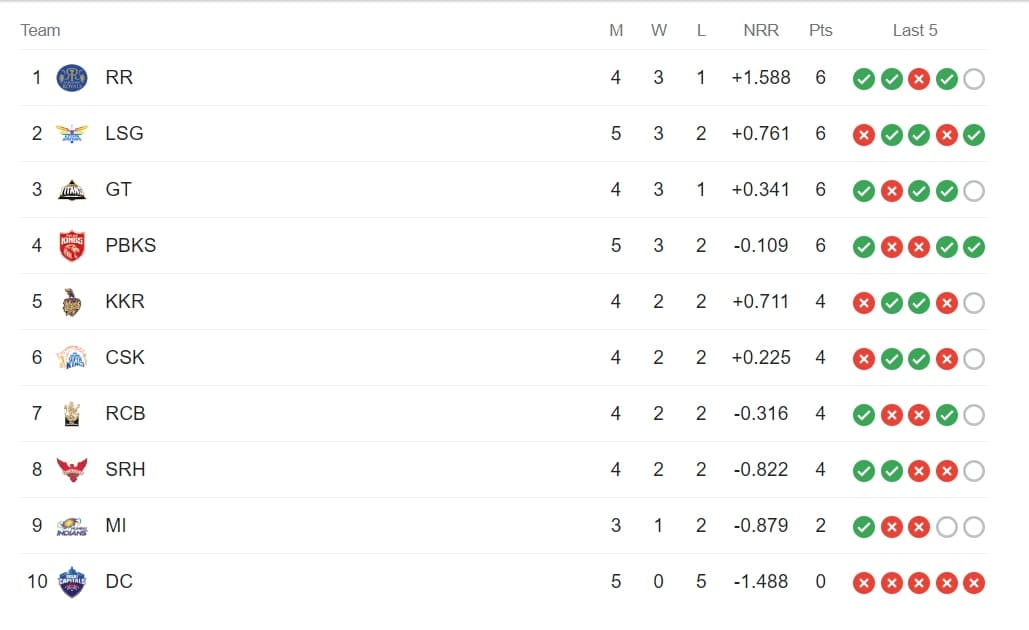Click the Rajasthan Royals team logo
This screenshot has height=630, width=1029.
tap(72, 77)
